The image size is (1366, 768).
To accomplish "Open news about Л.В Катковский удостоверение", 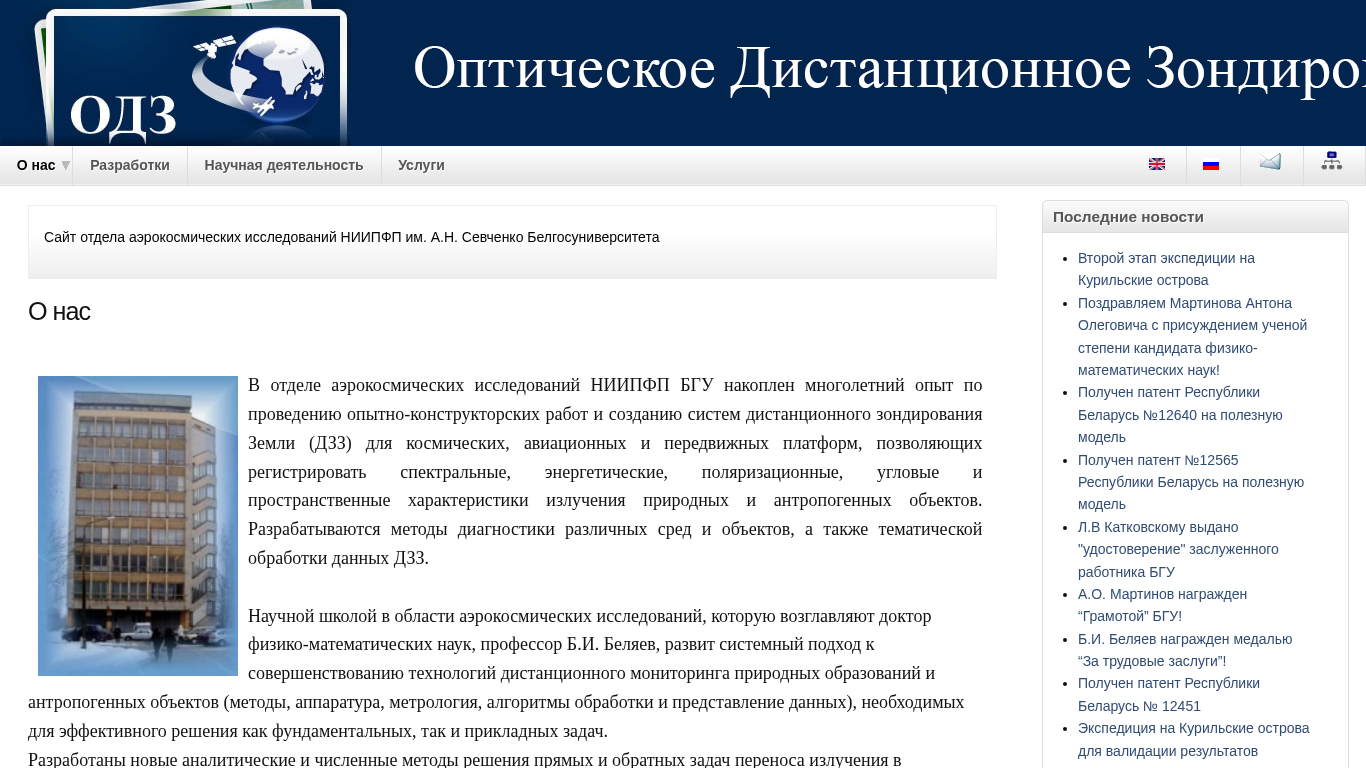I will pyautogui.click(x=1178, y=549).
